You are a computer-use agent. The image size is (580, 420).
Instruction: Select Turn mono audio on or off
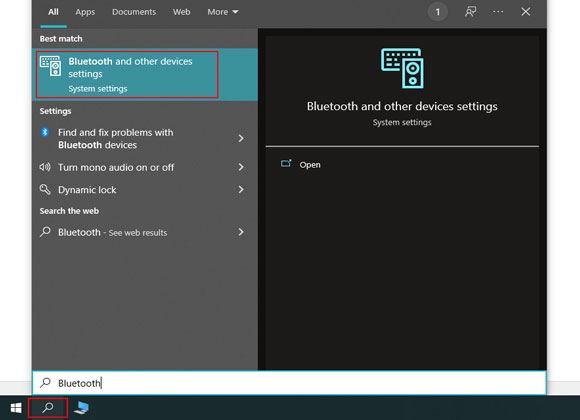pos(145,167)
